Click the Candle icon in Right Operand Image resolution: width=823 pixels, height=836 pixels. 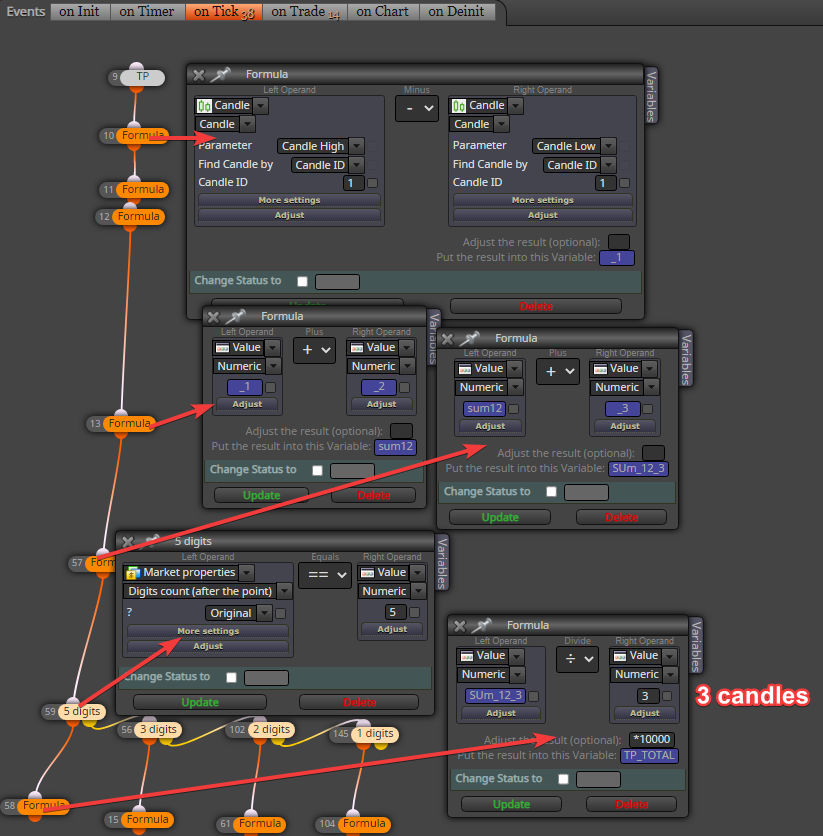(459, 106)
